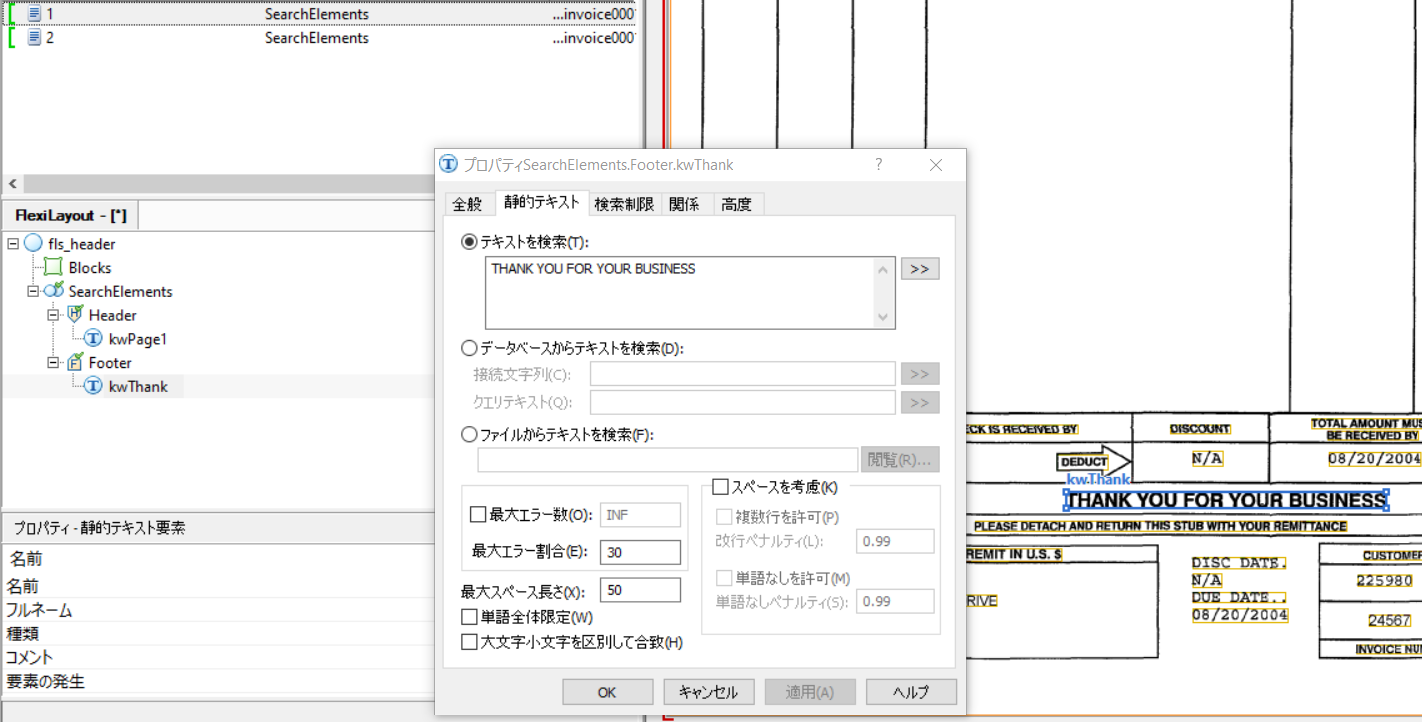1422x722 pixels.
Task: Enable the whole word only checkbox
Action: click(x=469, y=617)
